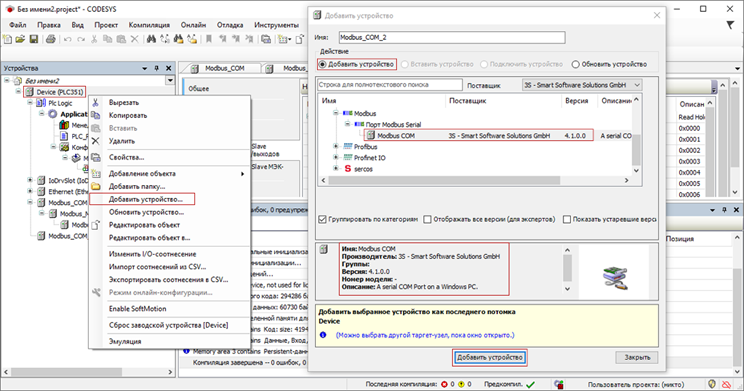744x391 pixels.
Task: Open the Устройства panel dropdown arrow
Action: tap(145, 68)
